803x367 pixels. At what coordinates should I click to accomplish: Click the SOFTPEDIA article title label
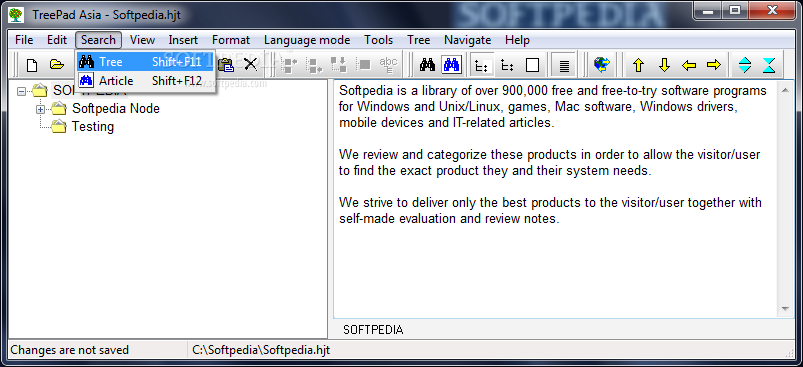[x=373, y=330]
